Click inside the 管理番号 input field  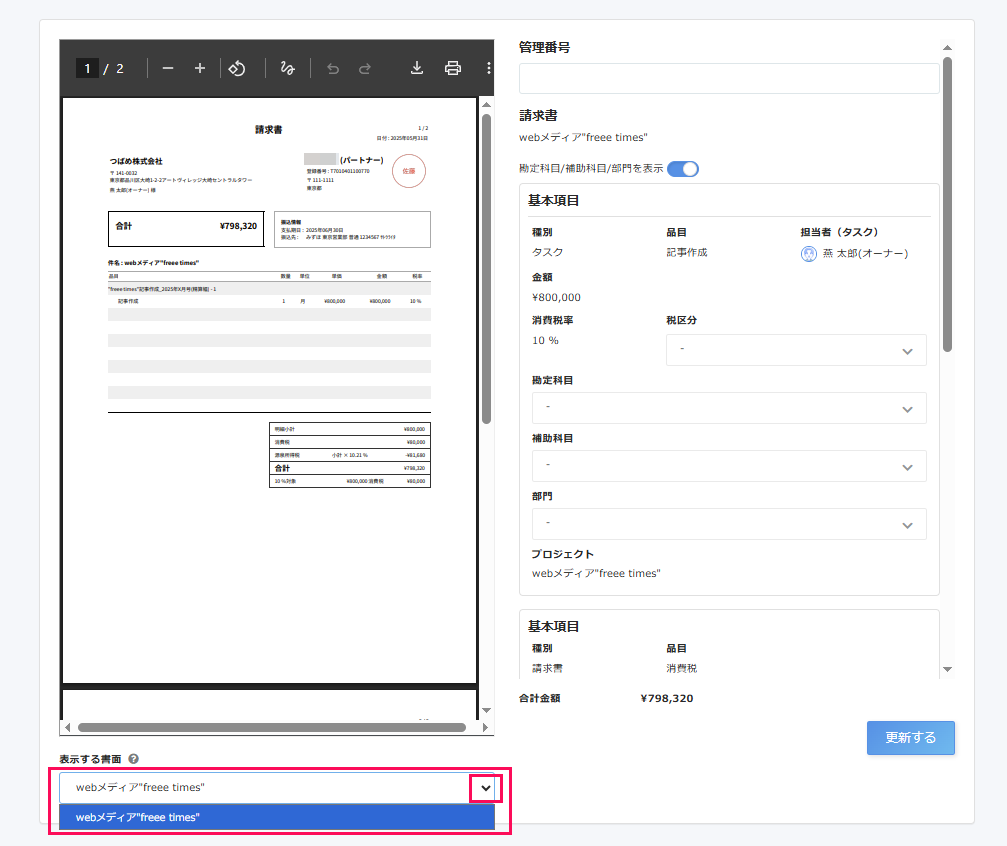729,78
